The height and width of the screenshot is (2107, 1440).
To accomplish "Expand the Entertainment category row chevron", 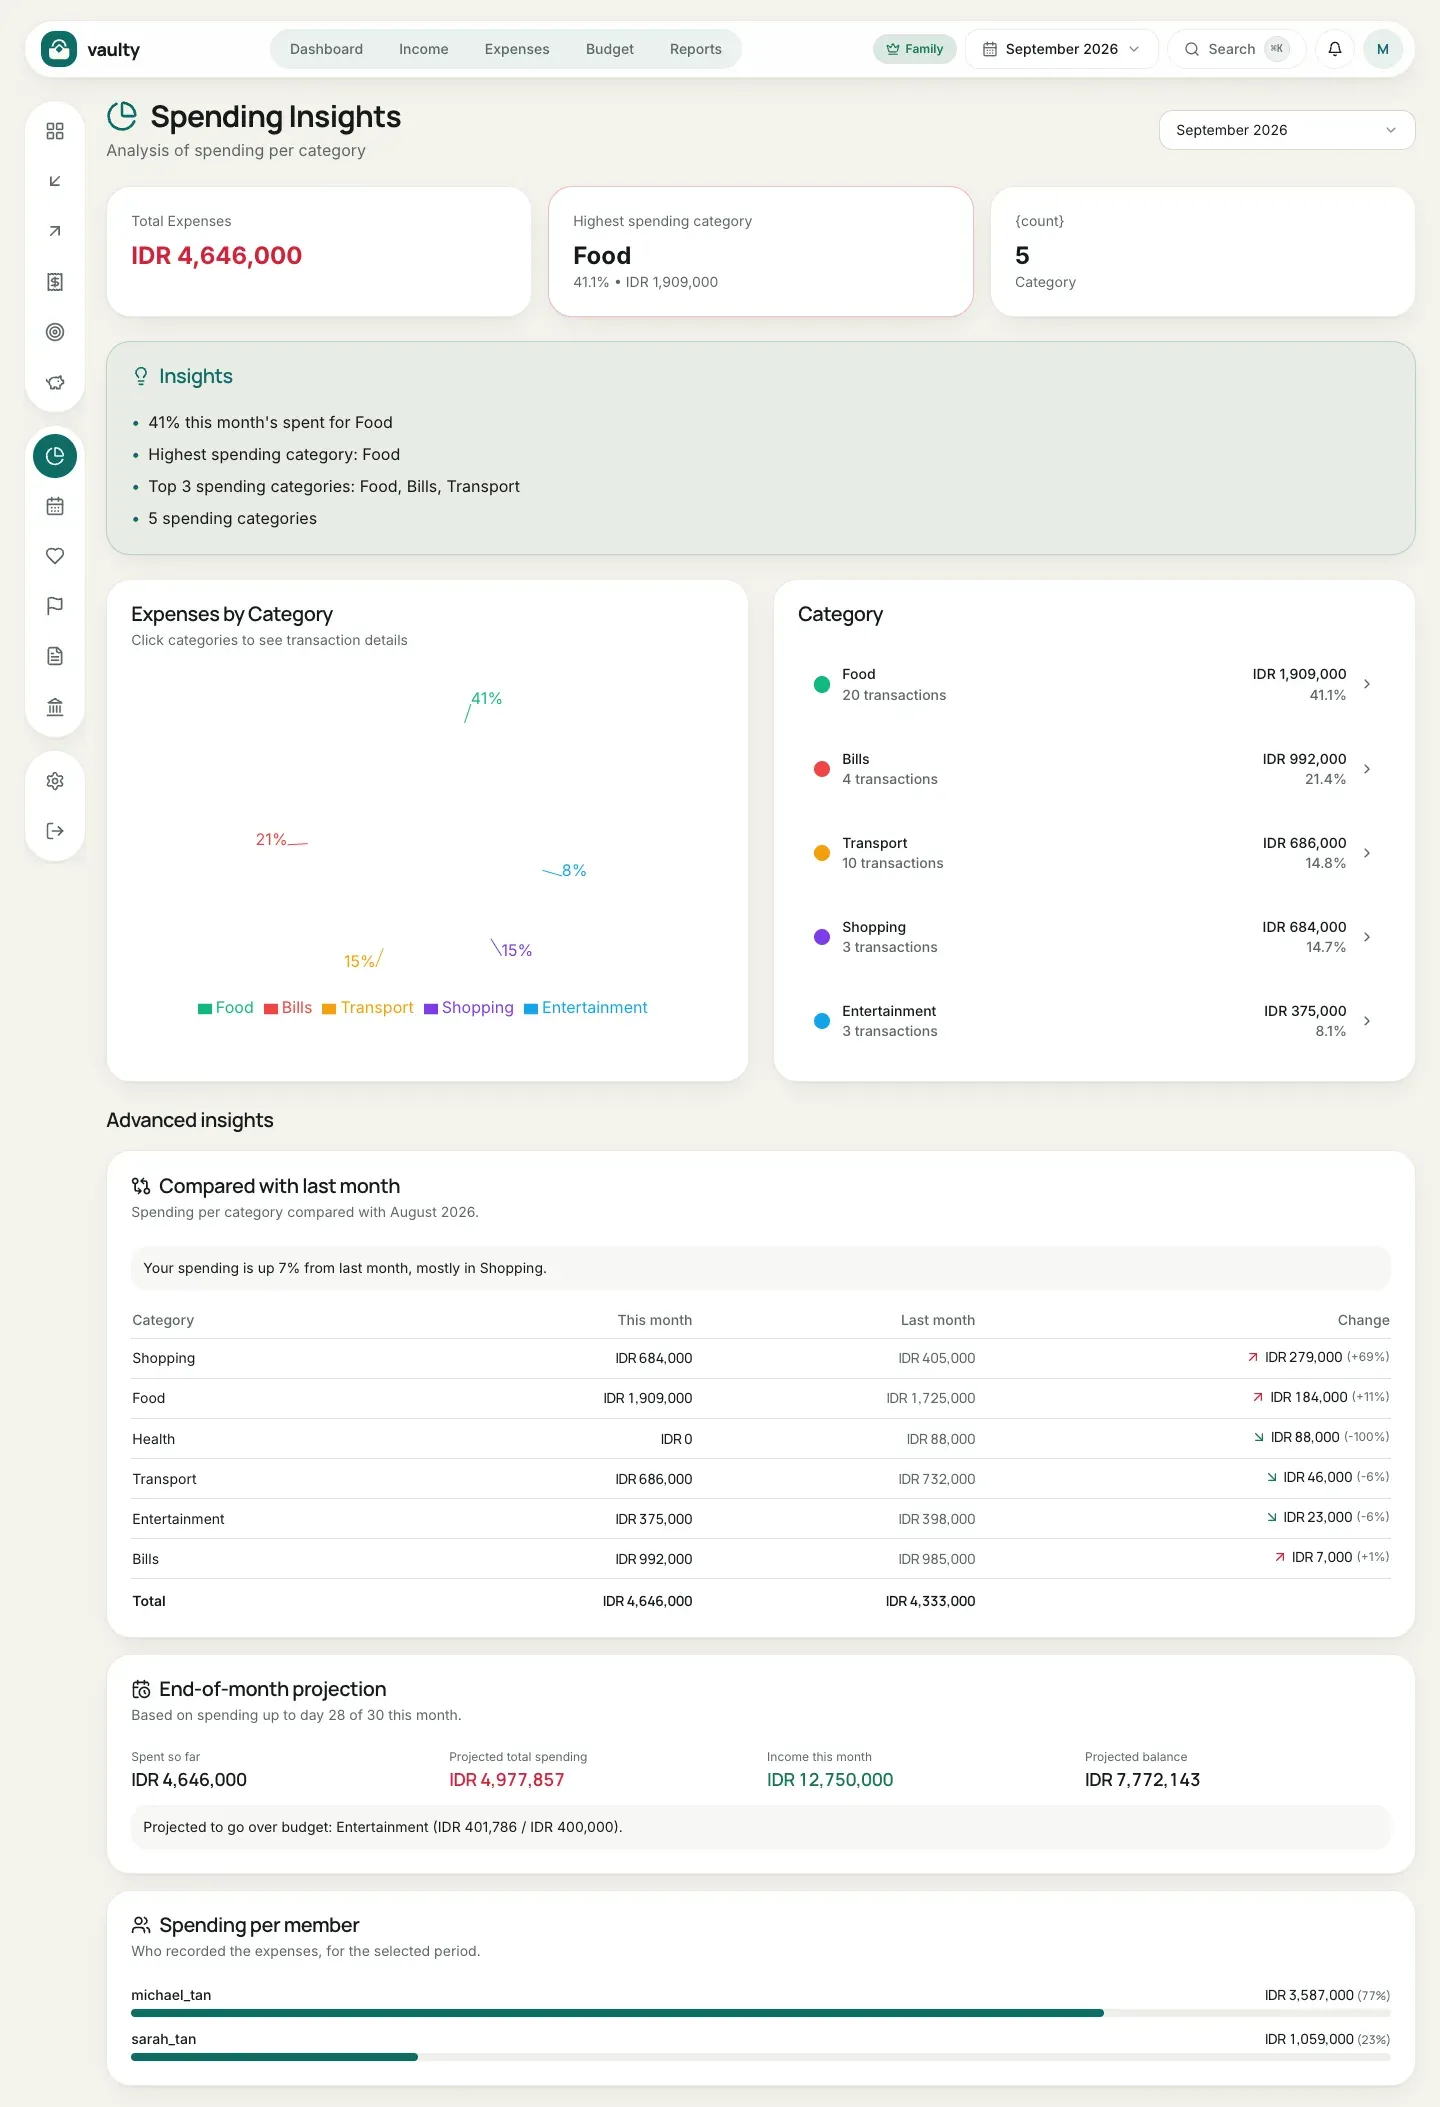I will (x=1367, y=1021).
